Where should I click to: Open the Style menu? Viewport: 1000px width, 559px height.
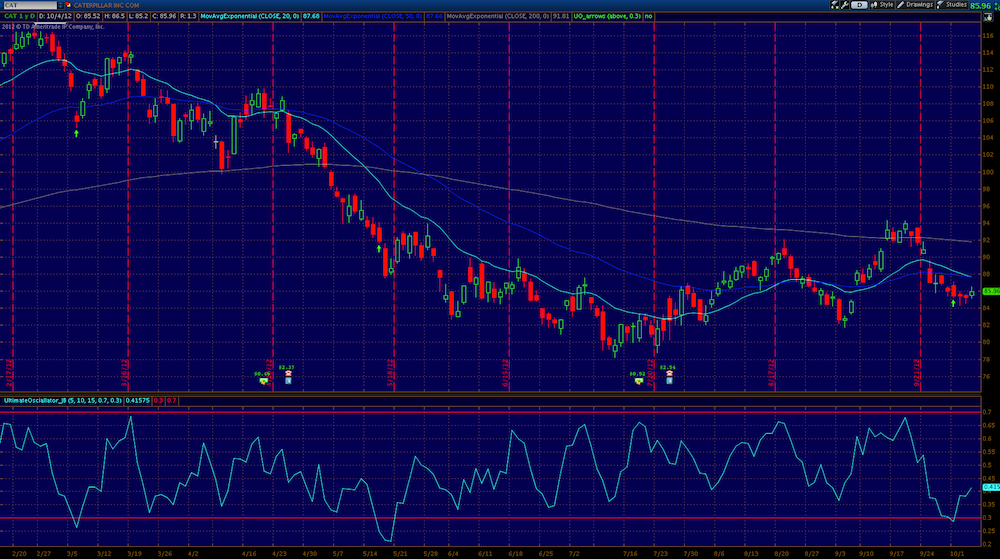[882, 4]
